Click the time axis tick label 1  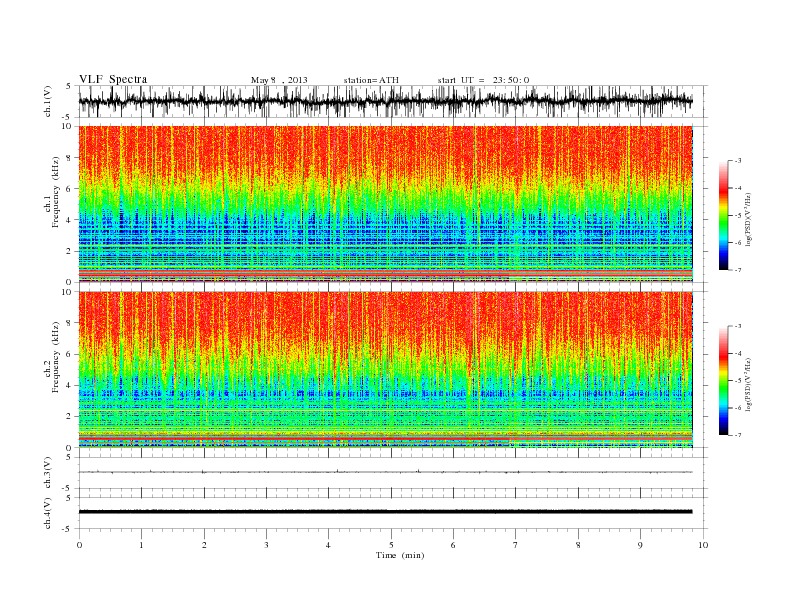142,545
